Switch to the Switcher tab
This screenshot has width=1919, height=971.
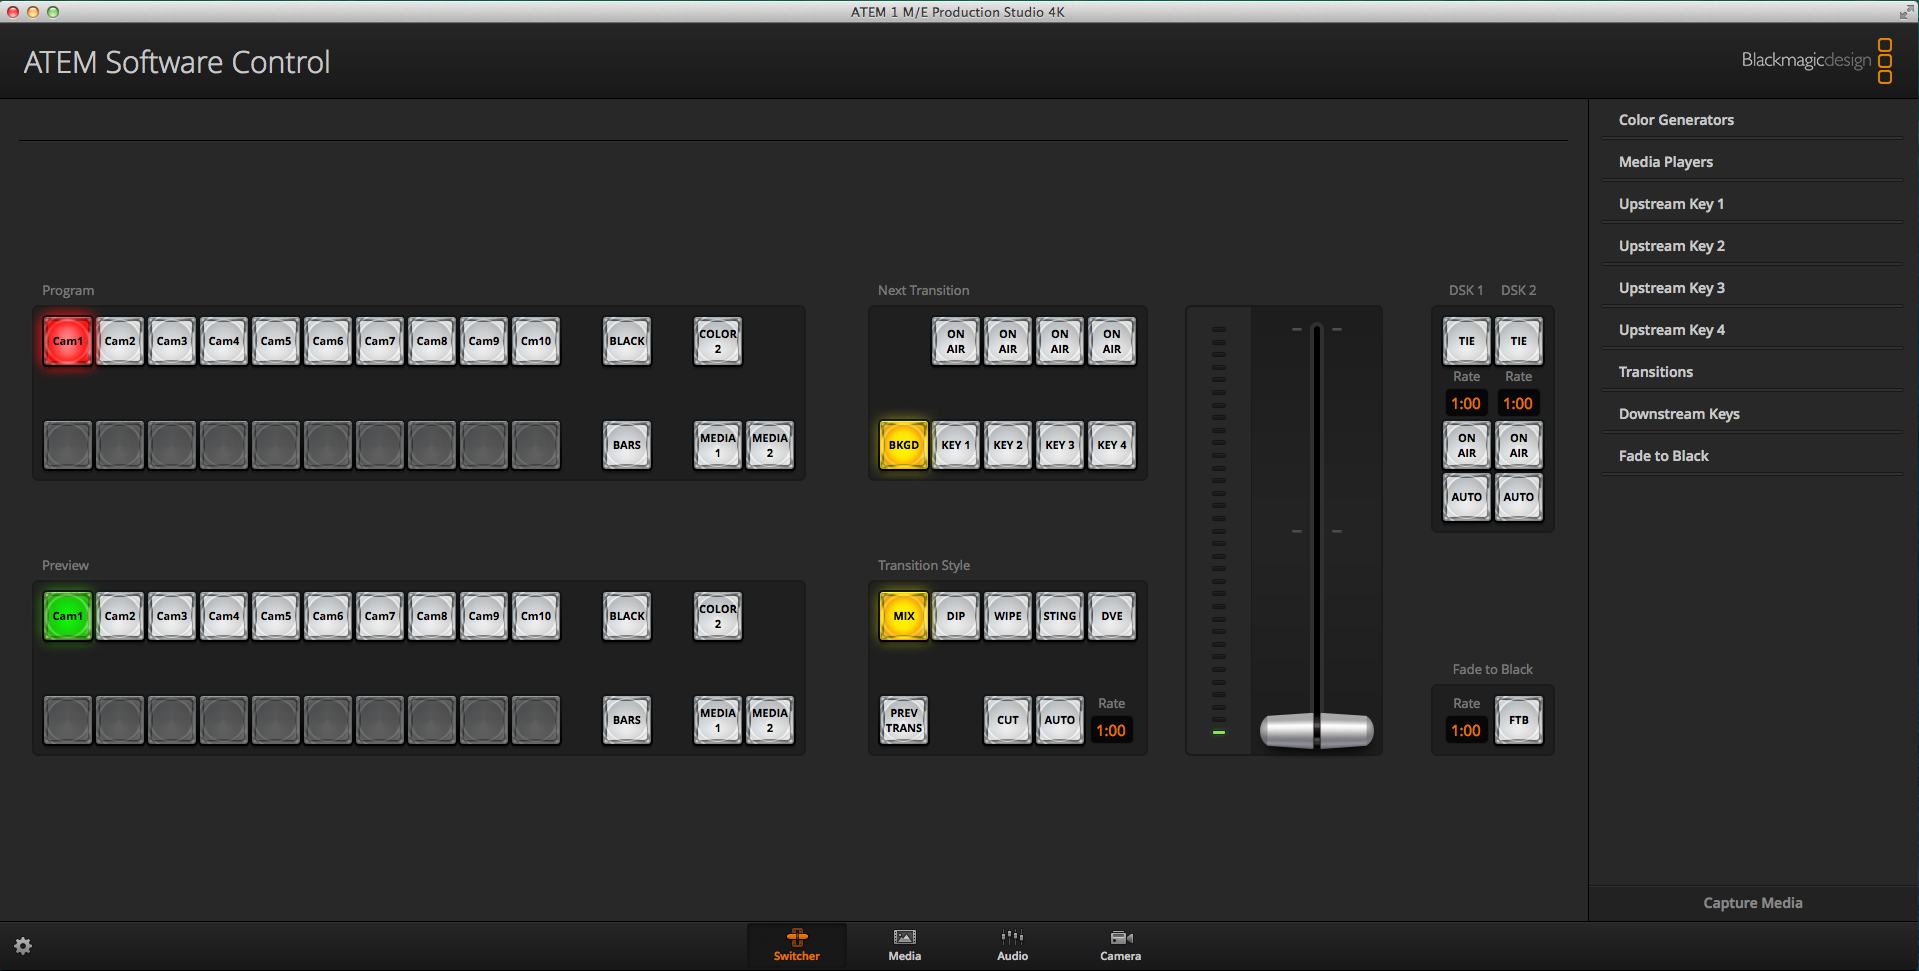(796, 946)
